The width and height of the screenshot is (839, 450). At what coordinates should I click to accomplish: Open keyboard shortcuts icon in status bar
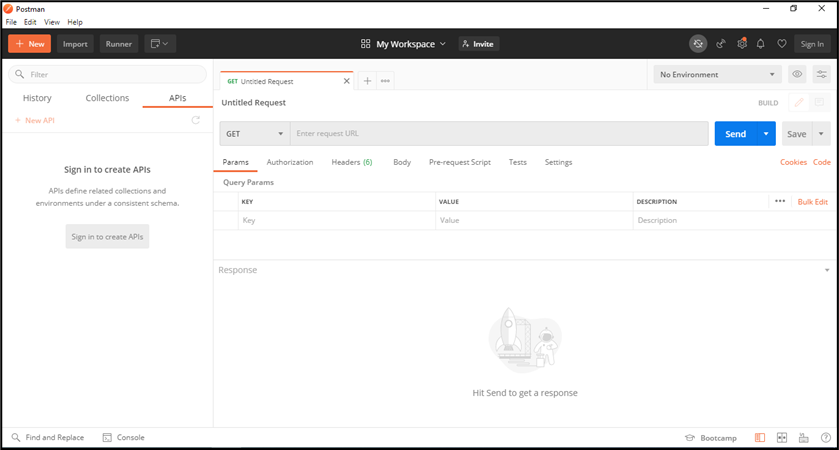click(804, 438)
